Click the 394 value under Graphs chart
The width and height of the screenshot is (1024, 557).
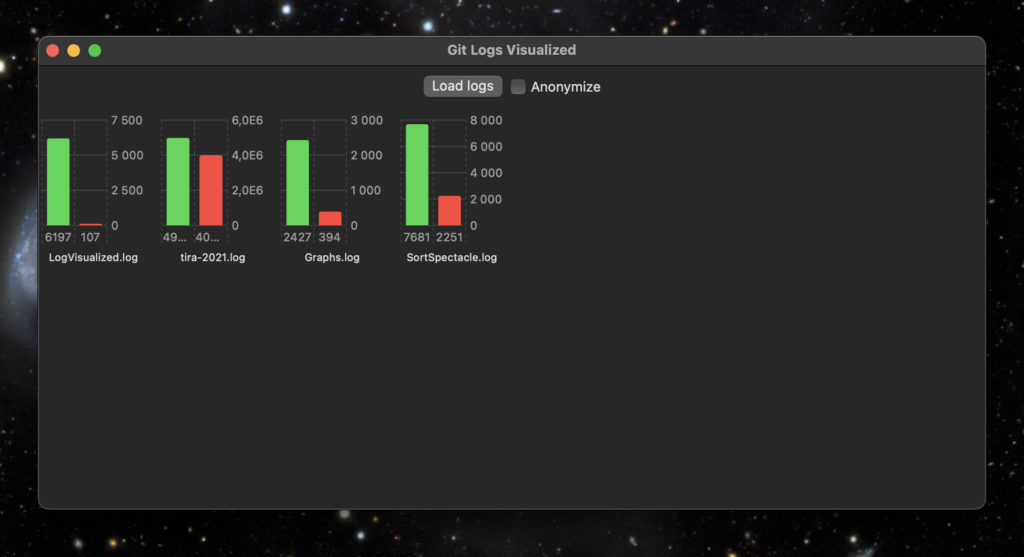[x=330, y=238]
